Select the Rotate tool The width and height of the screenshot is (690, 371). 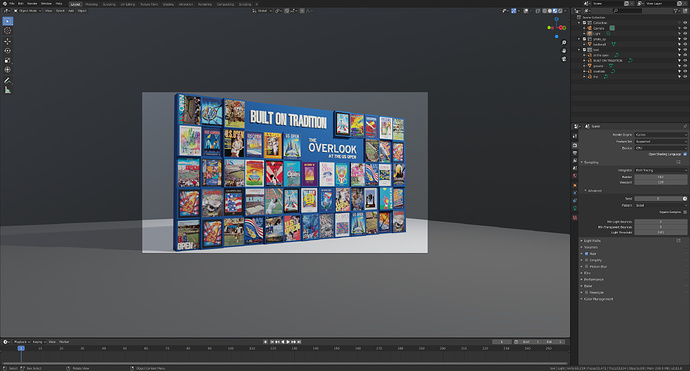(7, 51)
